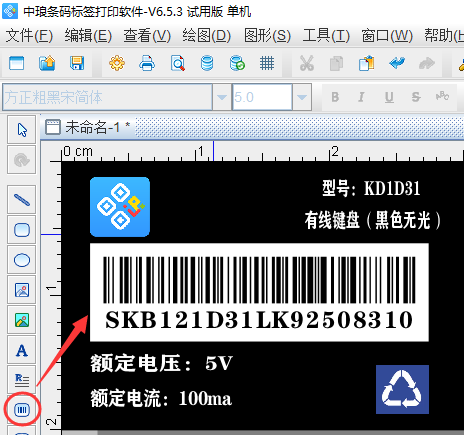Click the font size input field

tap(262, 97)
